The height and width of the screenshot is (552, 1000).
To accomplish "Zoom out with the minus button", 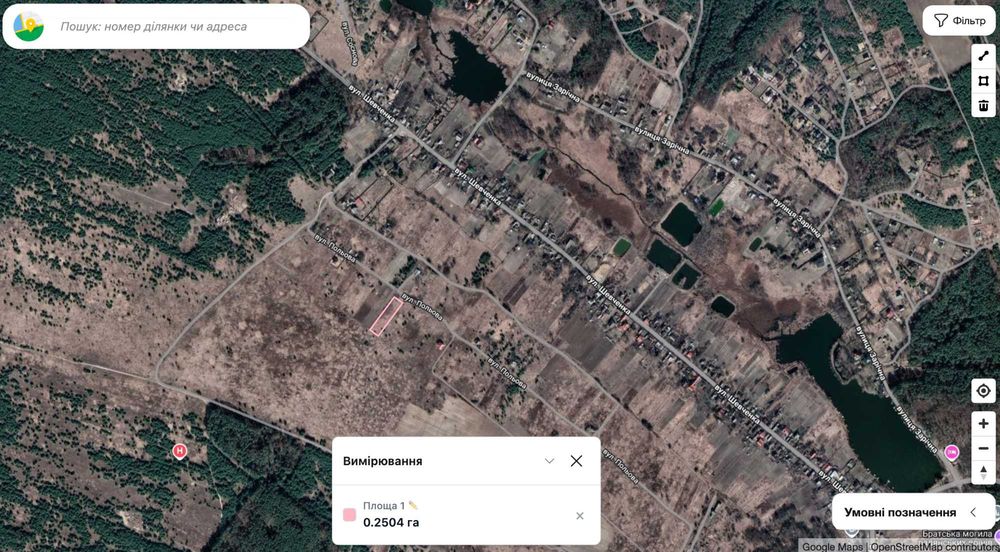I will point(983,448).
